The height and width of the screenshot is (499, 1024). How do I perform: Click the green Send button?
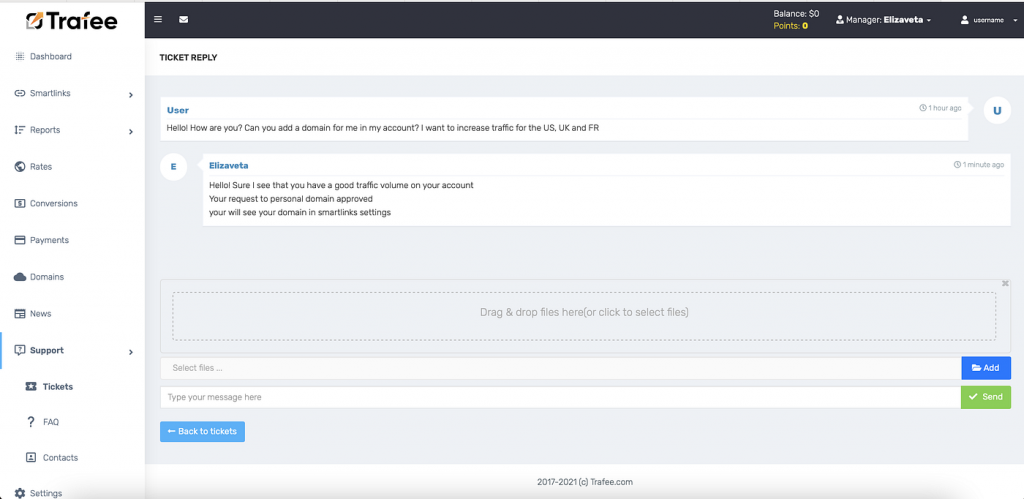click(x=986, y=397)
